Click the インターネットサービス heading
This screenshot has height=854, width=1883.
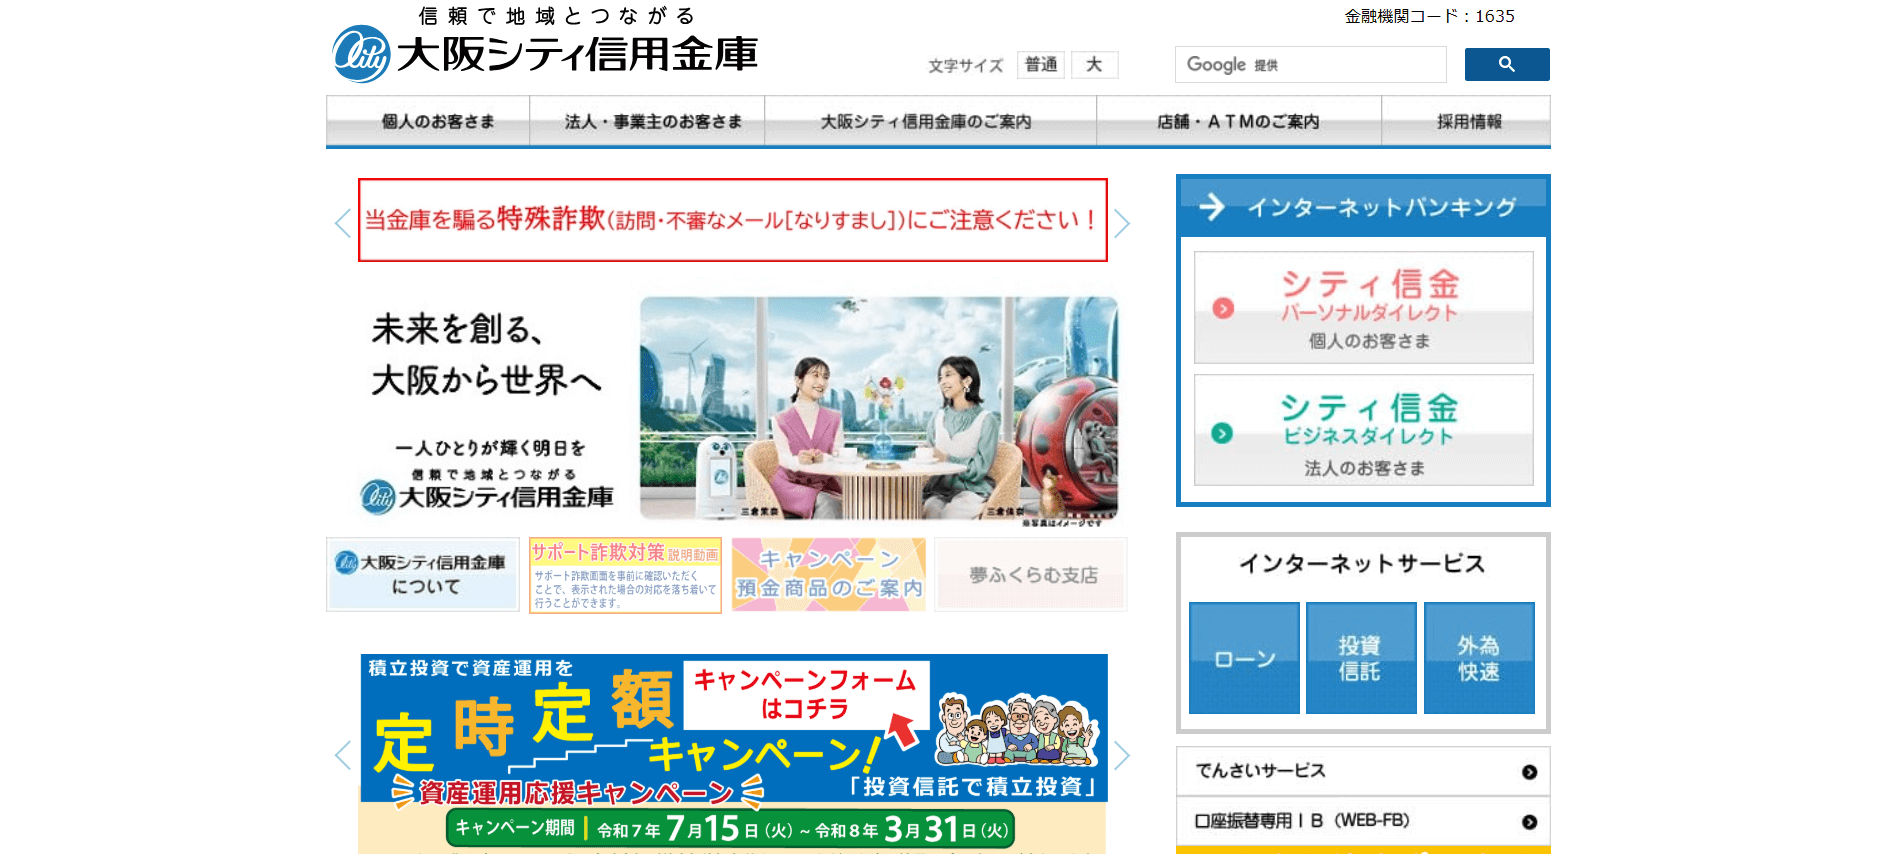click(x=1362, y=563)
